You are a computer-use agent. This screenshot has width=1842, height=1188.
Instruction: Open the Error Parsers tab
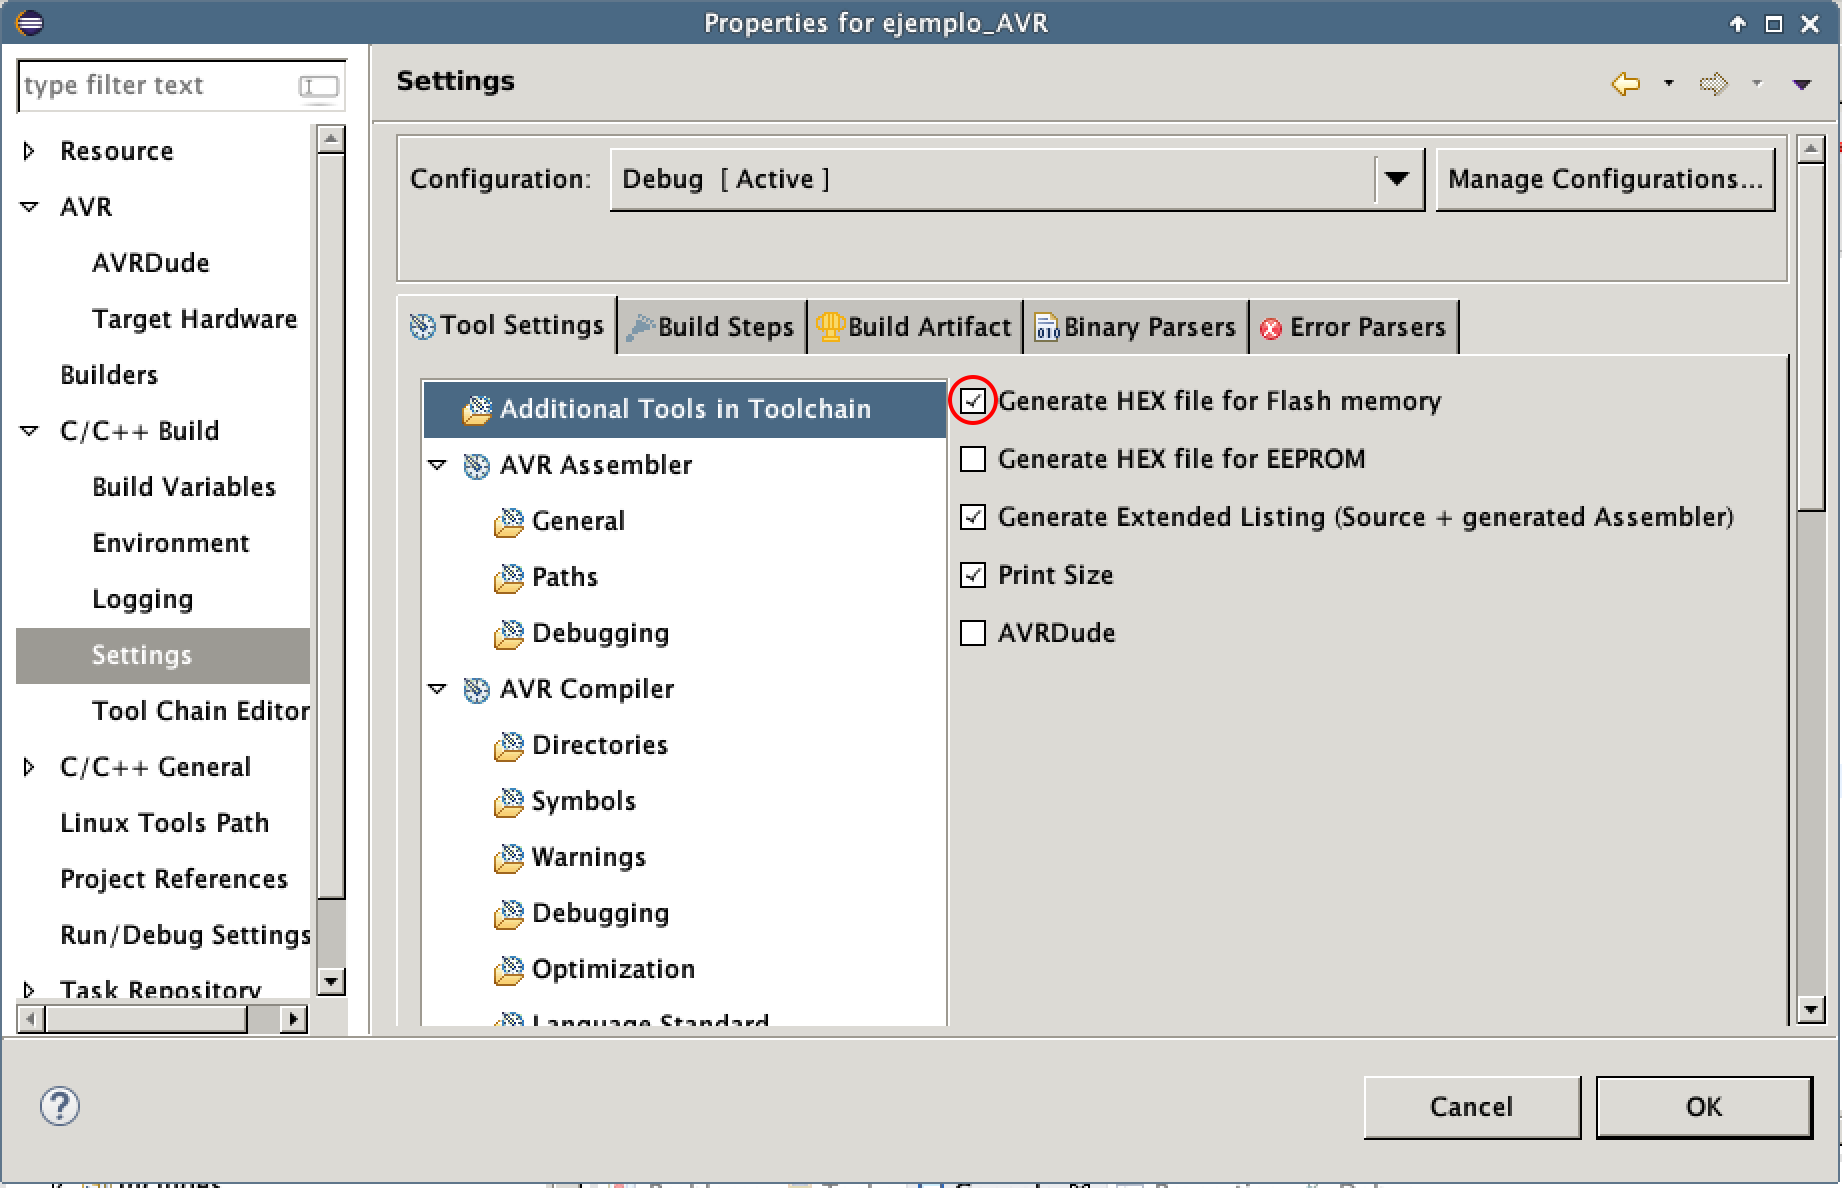tap(1354, 327)
